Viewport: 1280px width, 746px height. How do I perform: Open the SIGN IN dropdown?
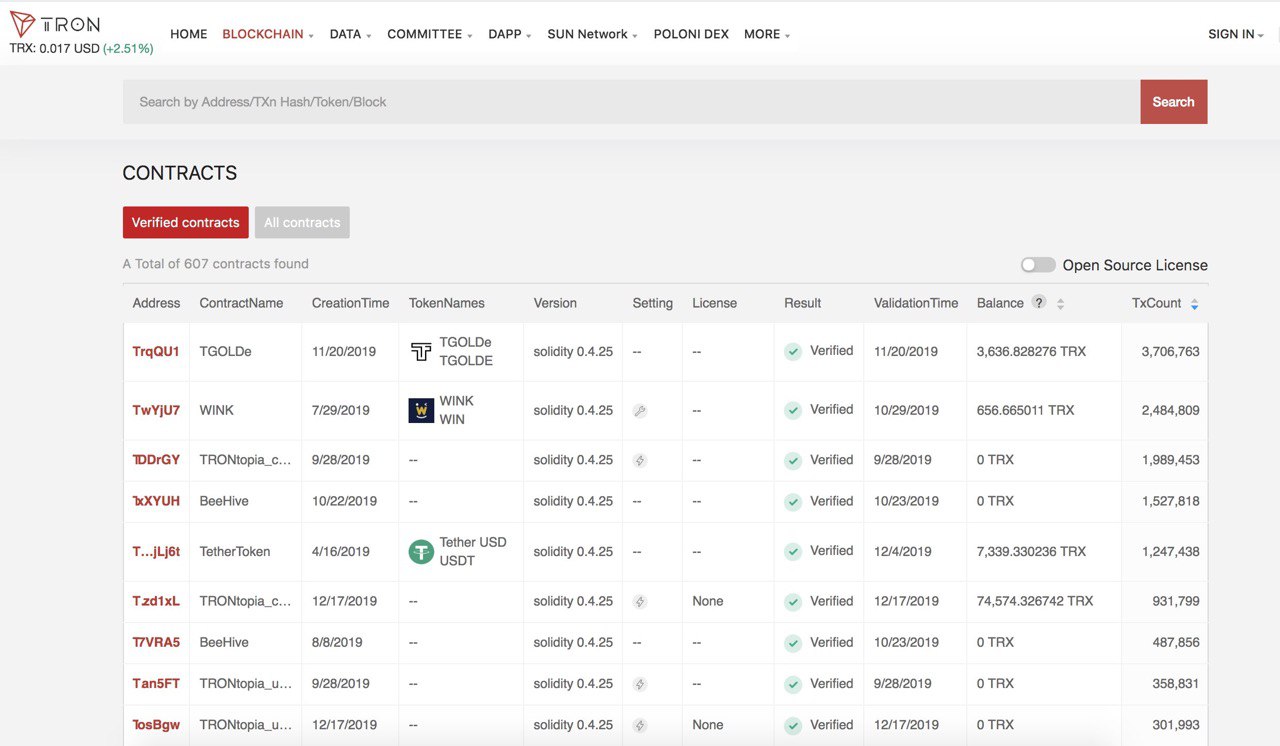[x=1236, y=34]
